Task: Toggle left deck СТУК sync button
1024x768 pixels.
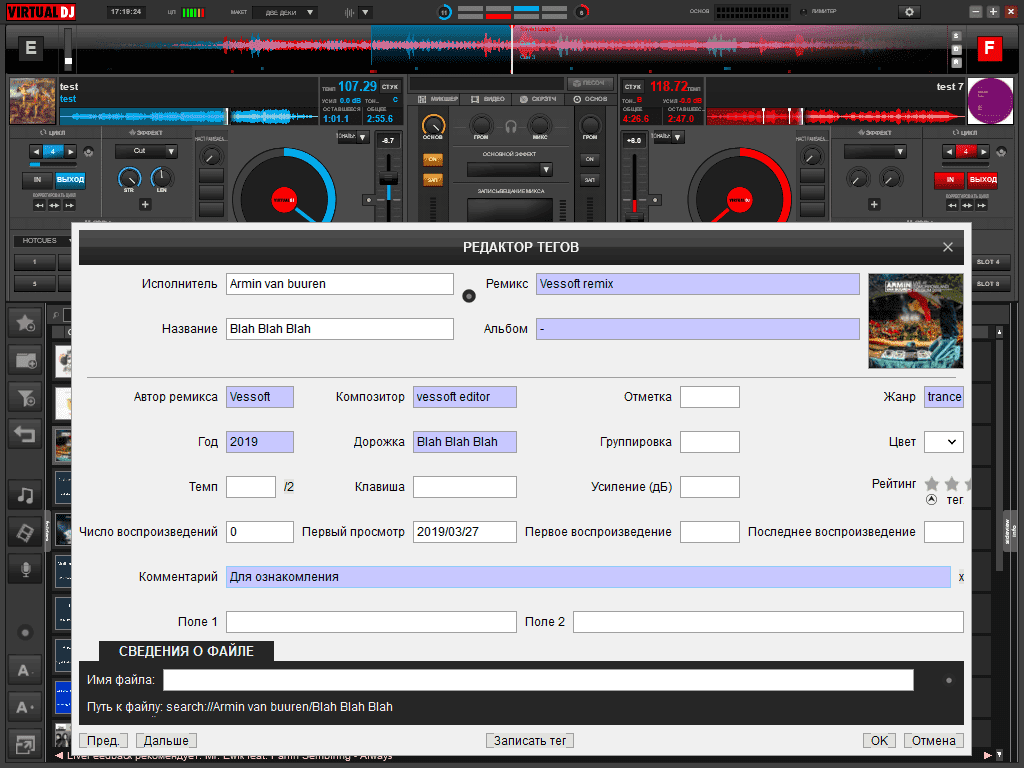Action: pyautogui.click(x=390, y=87)
